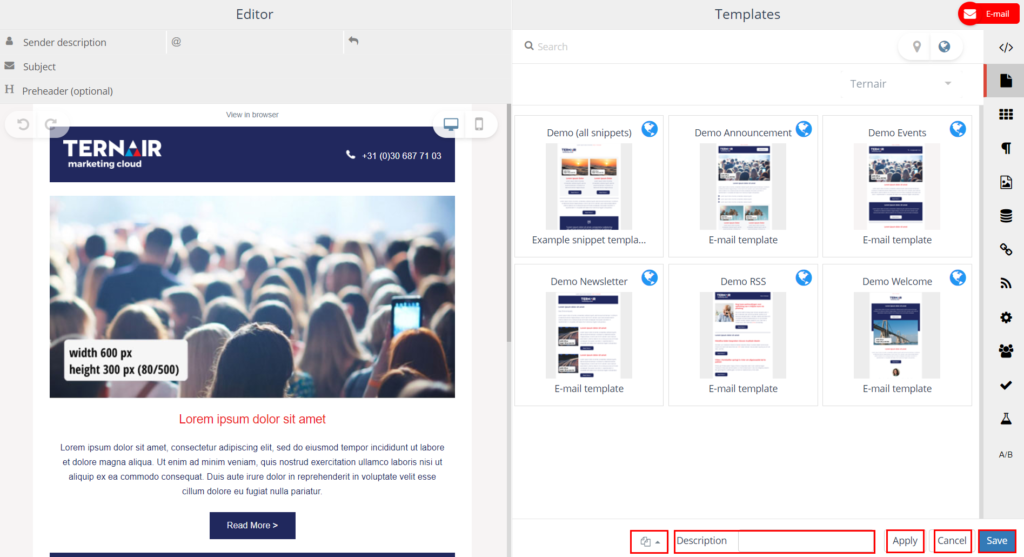Click the sender address @ field
The height and width of the screenshot is (557, 1024).
[255, 42]
